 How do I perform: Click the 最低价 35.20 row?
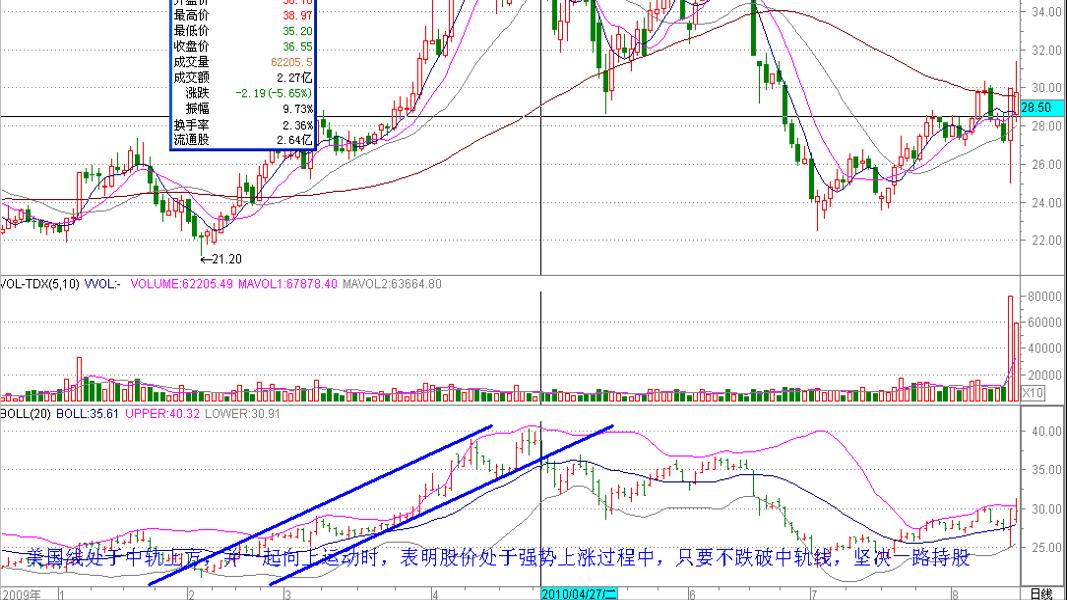coord(243,31)
